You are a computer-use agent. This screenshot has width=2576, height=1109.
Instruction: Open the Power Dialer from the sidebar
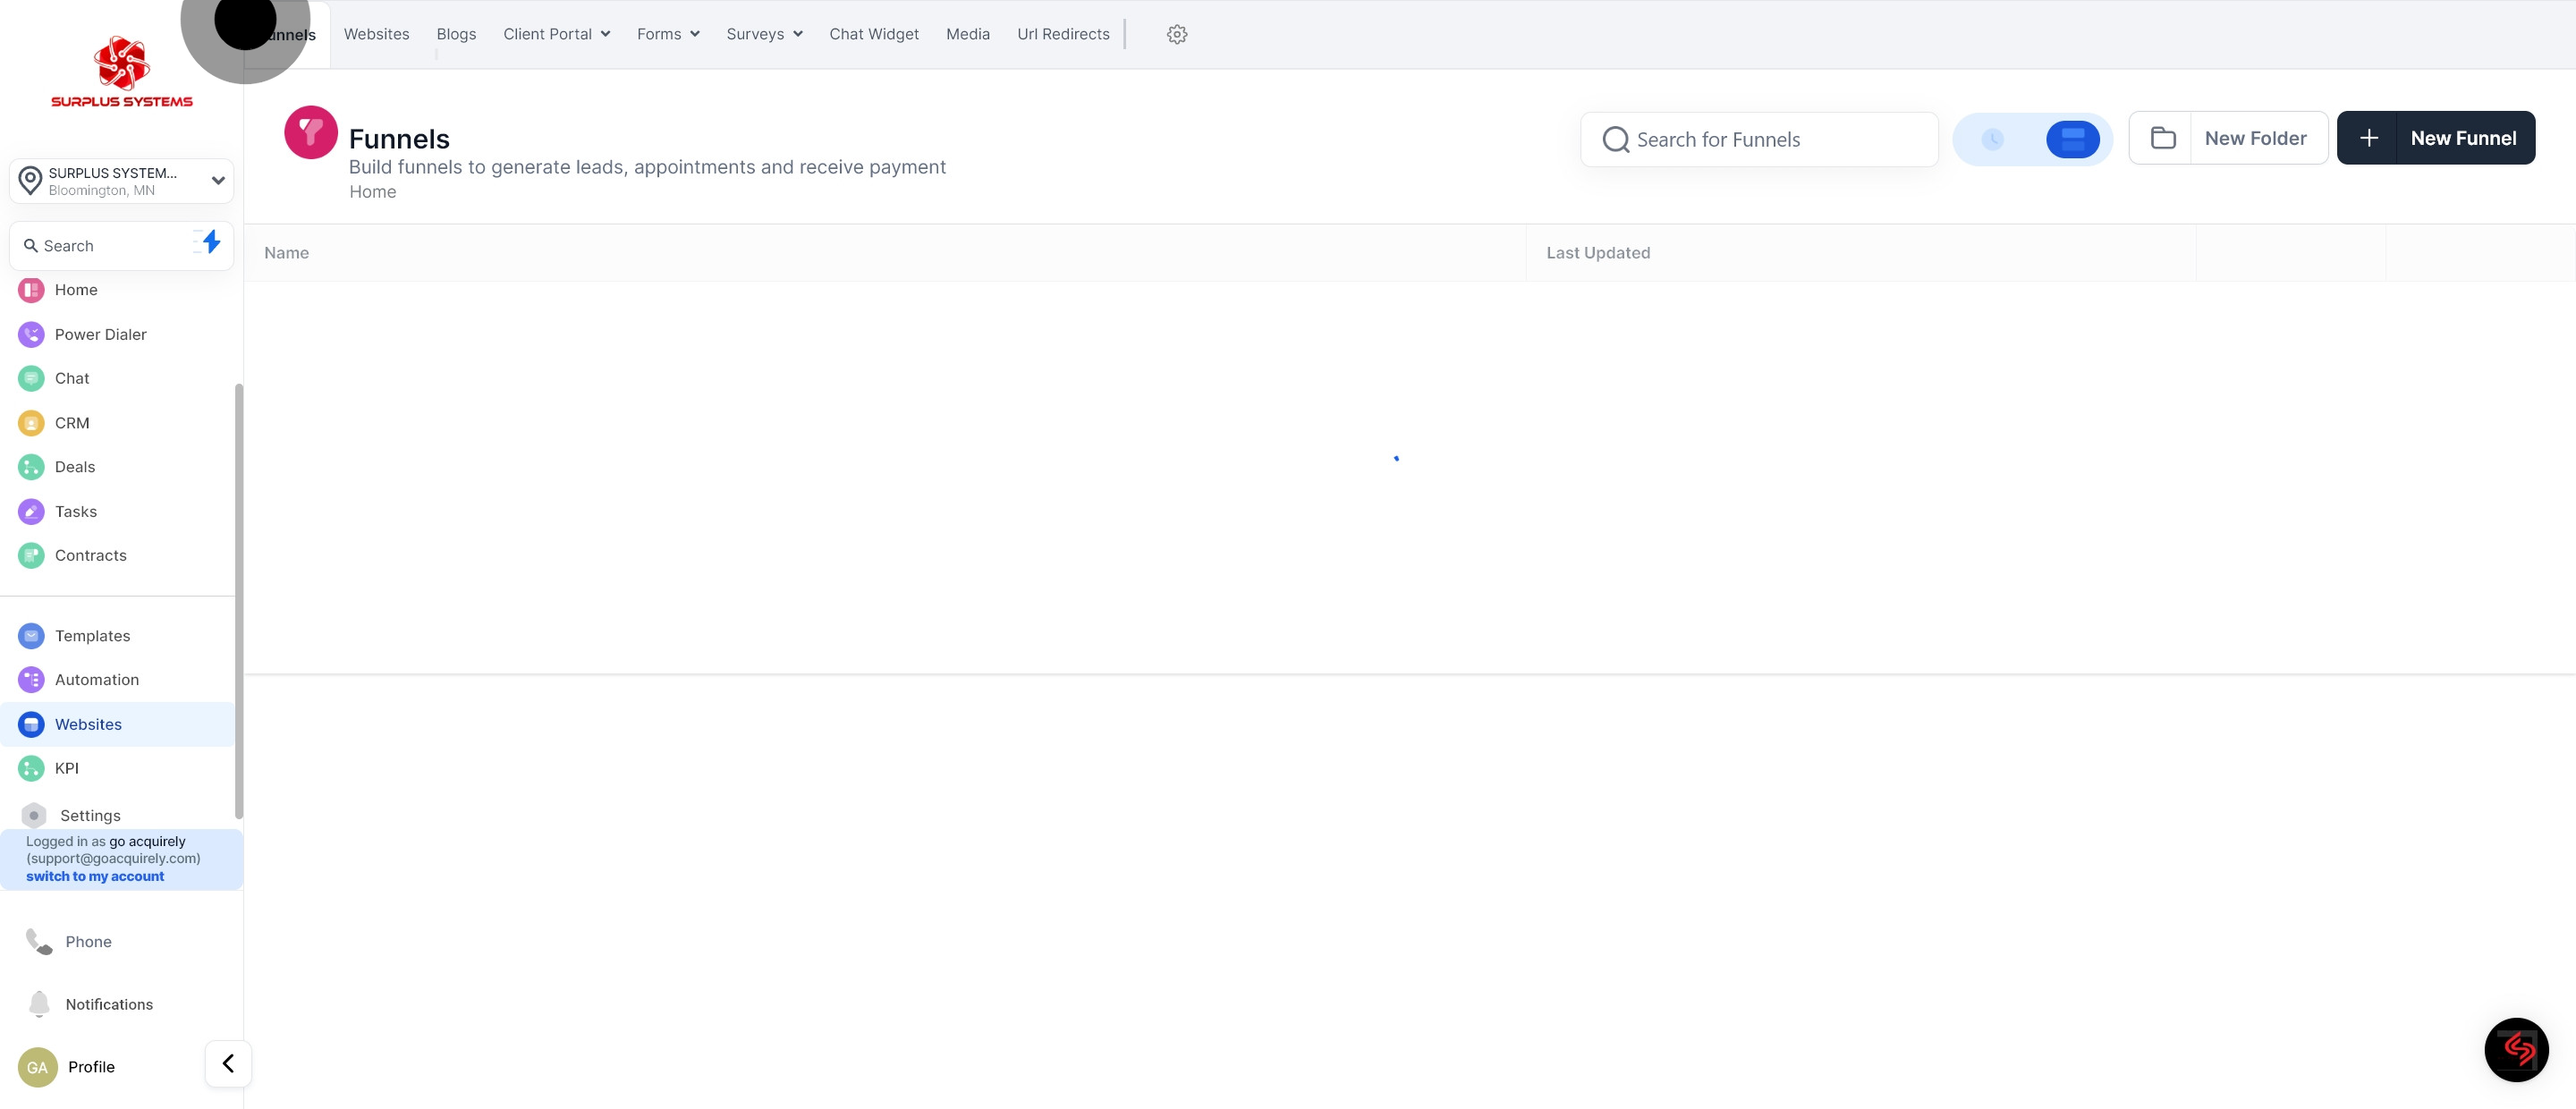pyautogui.click(x=100, y=334)
